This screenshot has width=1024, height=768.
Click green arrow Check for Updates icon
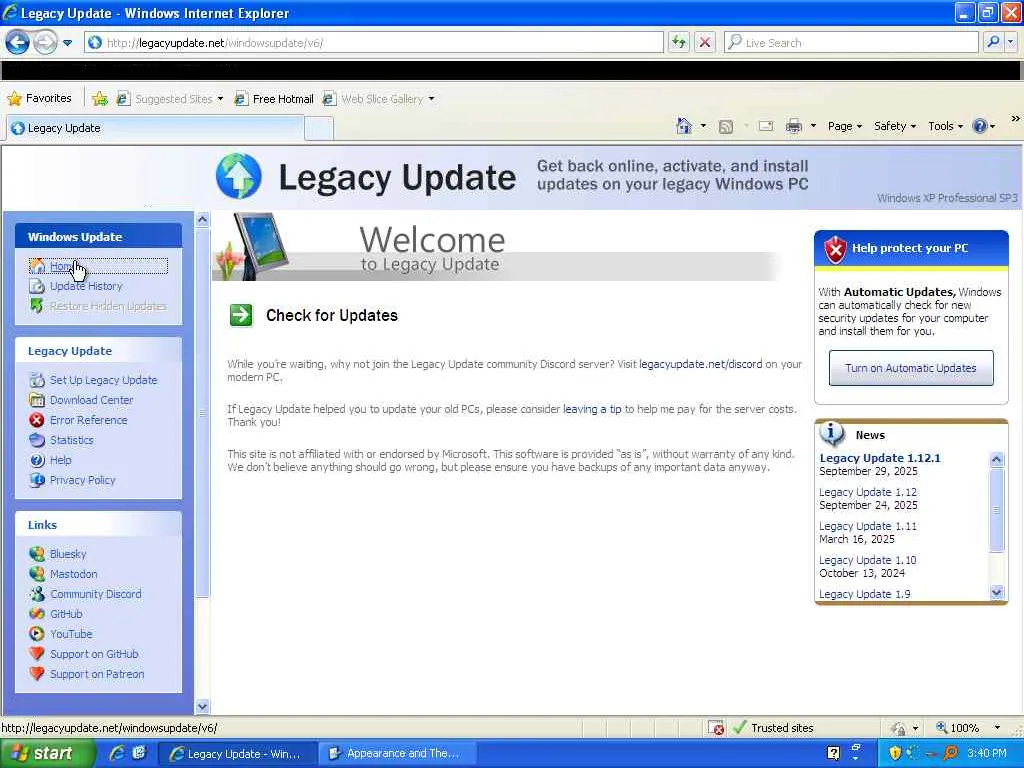tap(241, 315)
